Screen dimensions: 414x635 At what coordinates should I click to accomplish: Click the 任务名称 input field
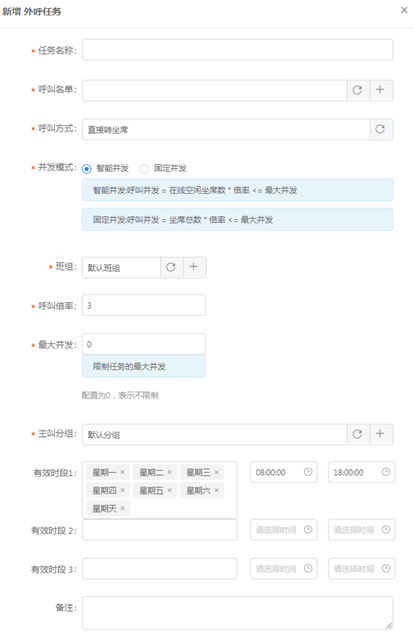pos(237,50)
